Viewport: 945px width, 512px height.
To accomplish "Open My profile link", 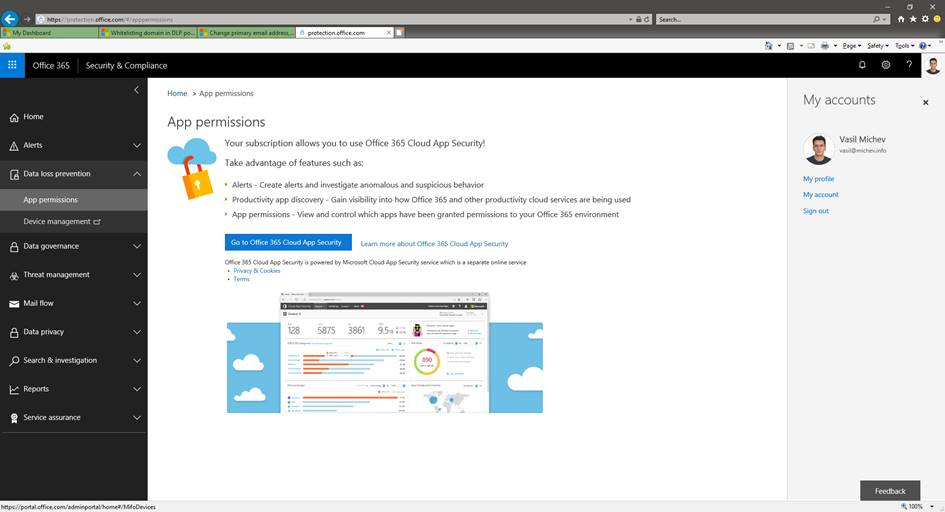I will click(x=818, y=179).
